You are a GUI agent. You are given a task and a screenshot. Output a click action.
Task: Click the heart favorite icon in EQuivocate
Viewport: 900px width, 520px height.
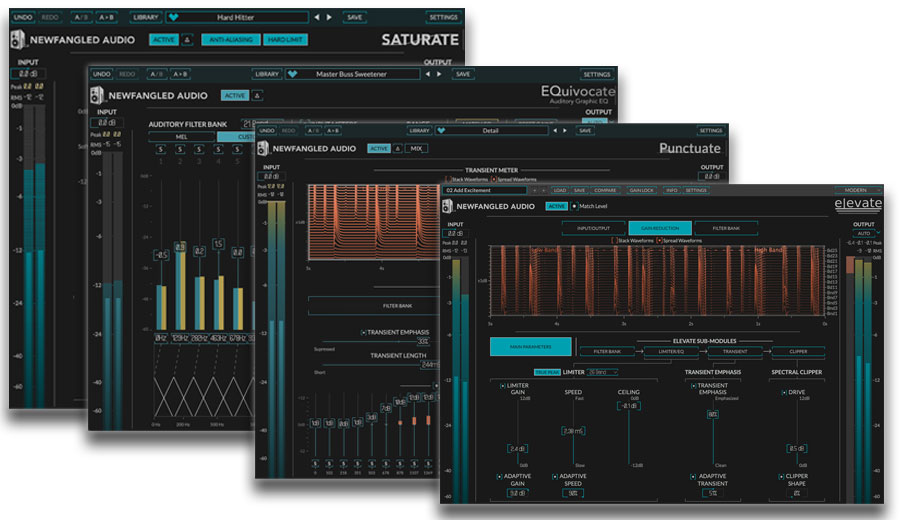click(292, 74)
